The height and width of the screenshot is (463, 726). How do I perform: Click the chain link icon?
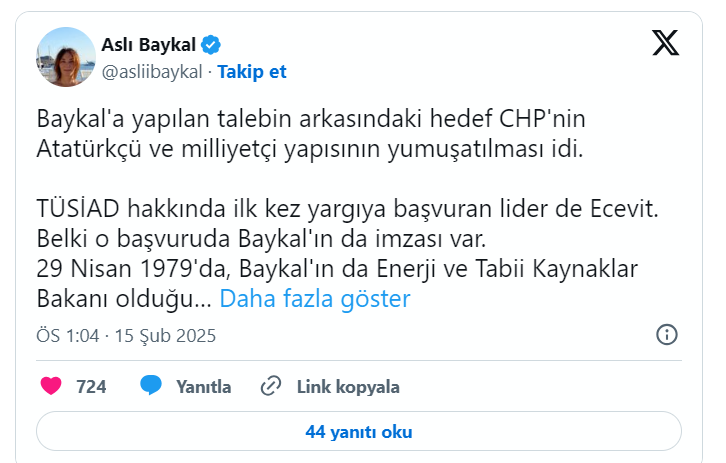point(270,386)
